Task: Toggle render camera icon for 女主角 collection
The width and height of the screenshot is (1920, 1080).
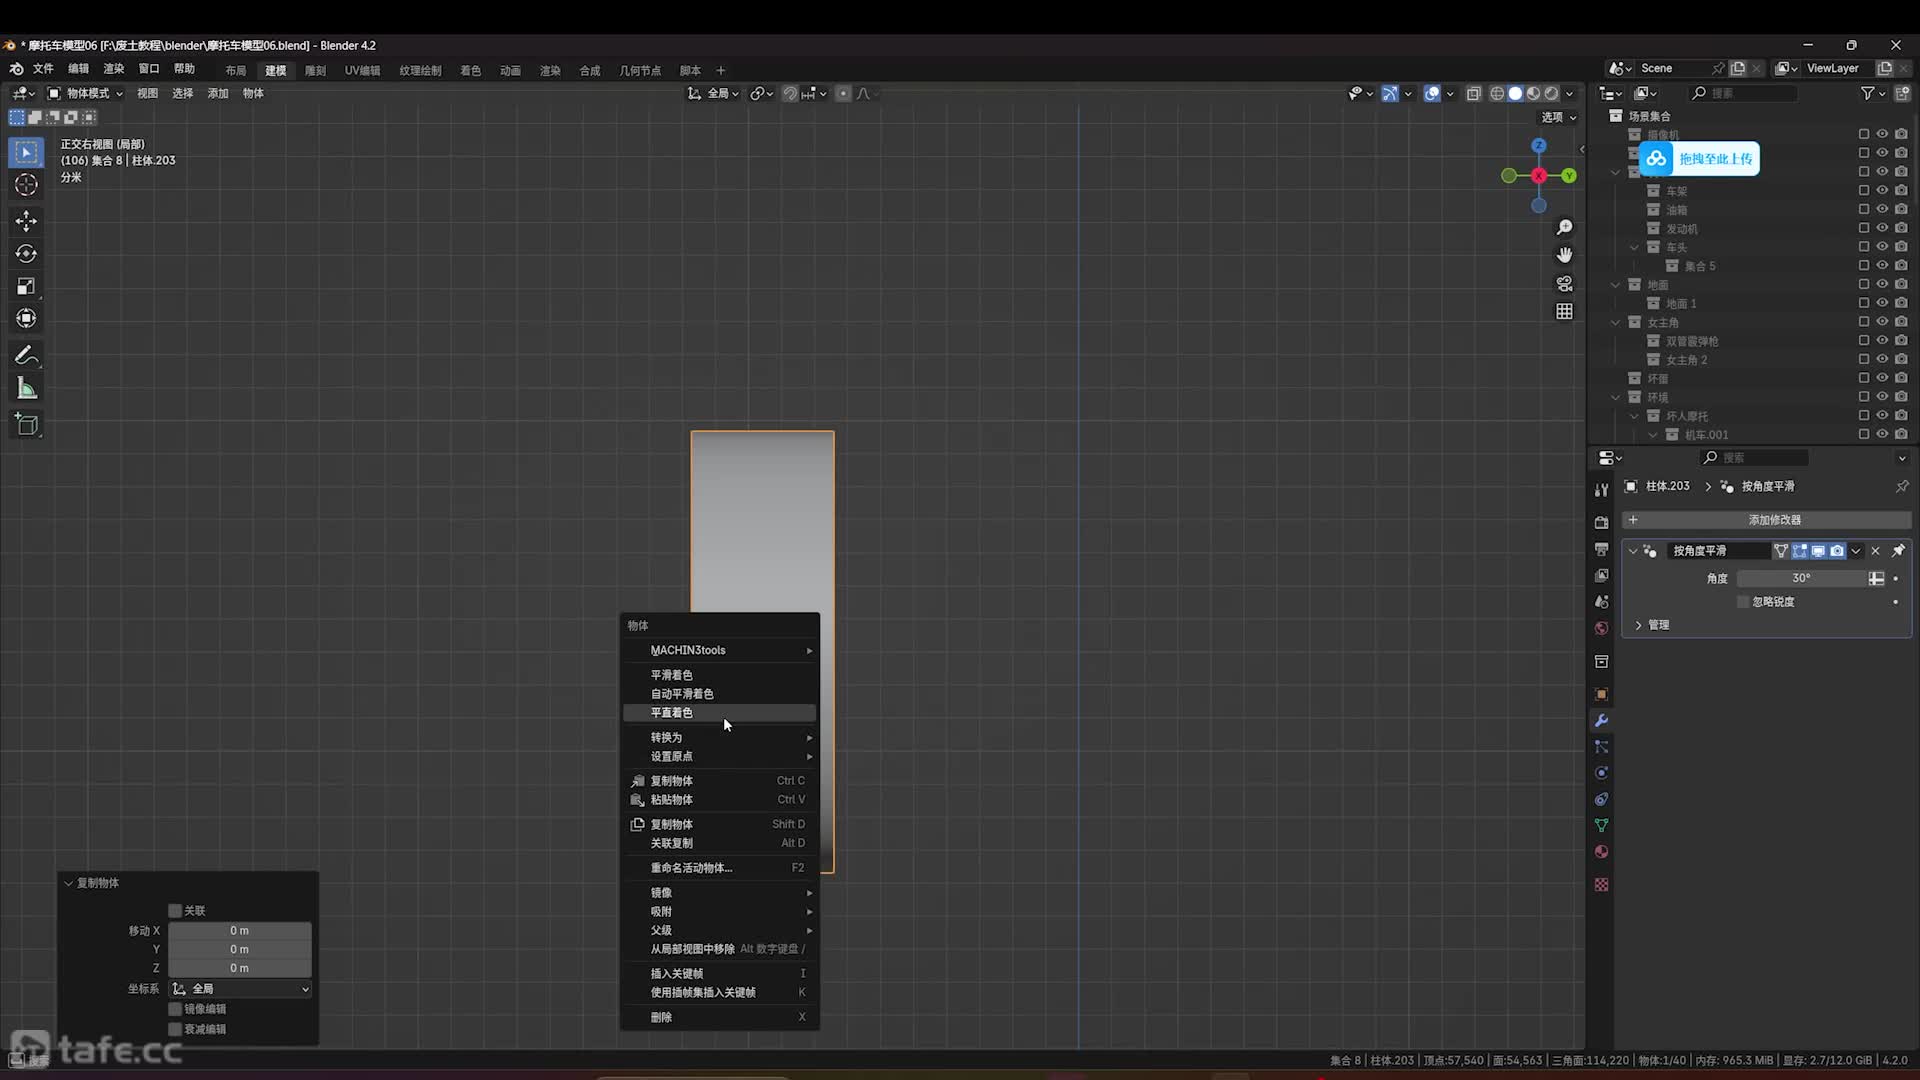Action: tap(1901, 322)
